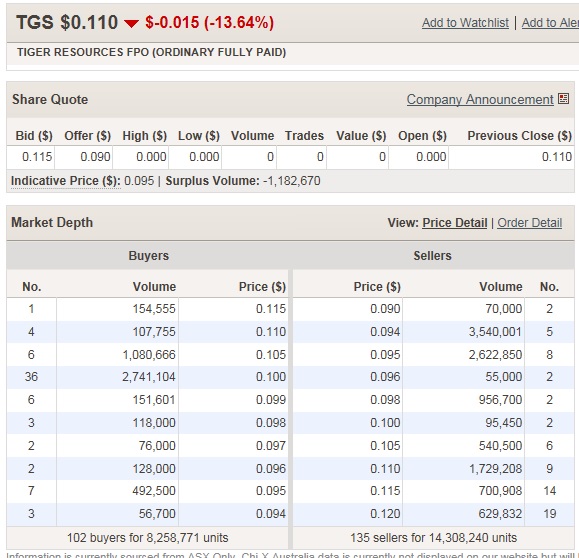
Task: Switch view to Price Detail
Action: [x=455, y=223]
